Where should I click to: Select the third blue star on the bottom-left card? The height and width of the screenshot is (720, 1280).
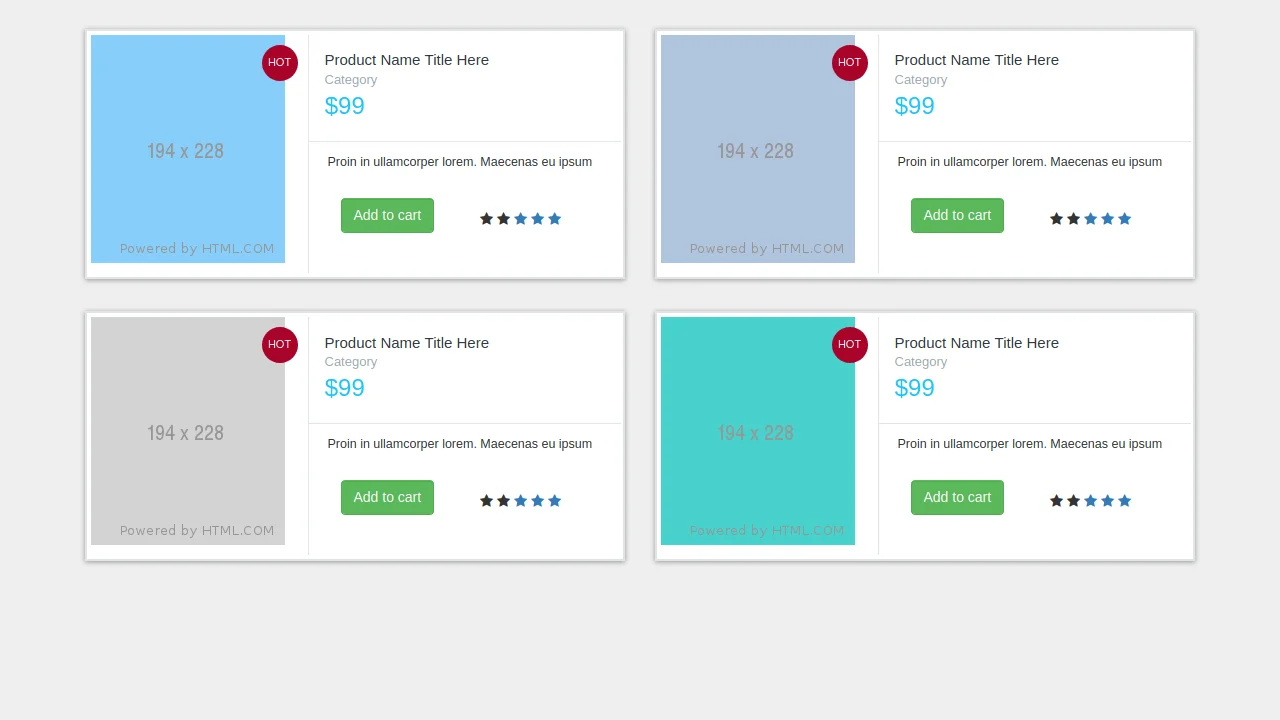coord(520,500)
